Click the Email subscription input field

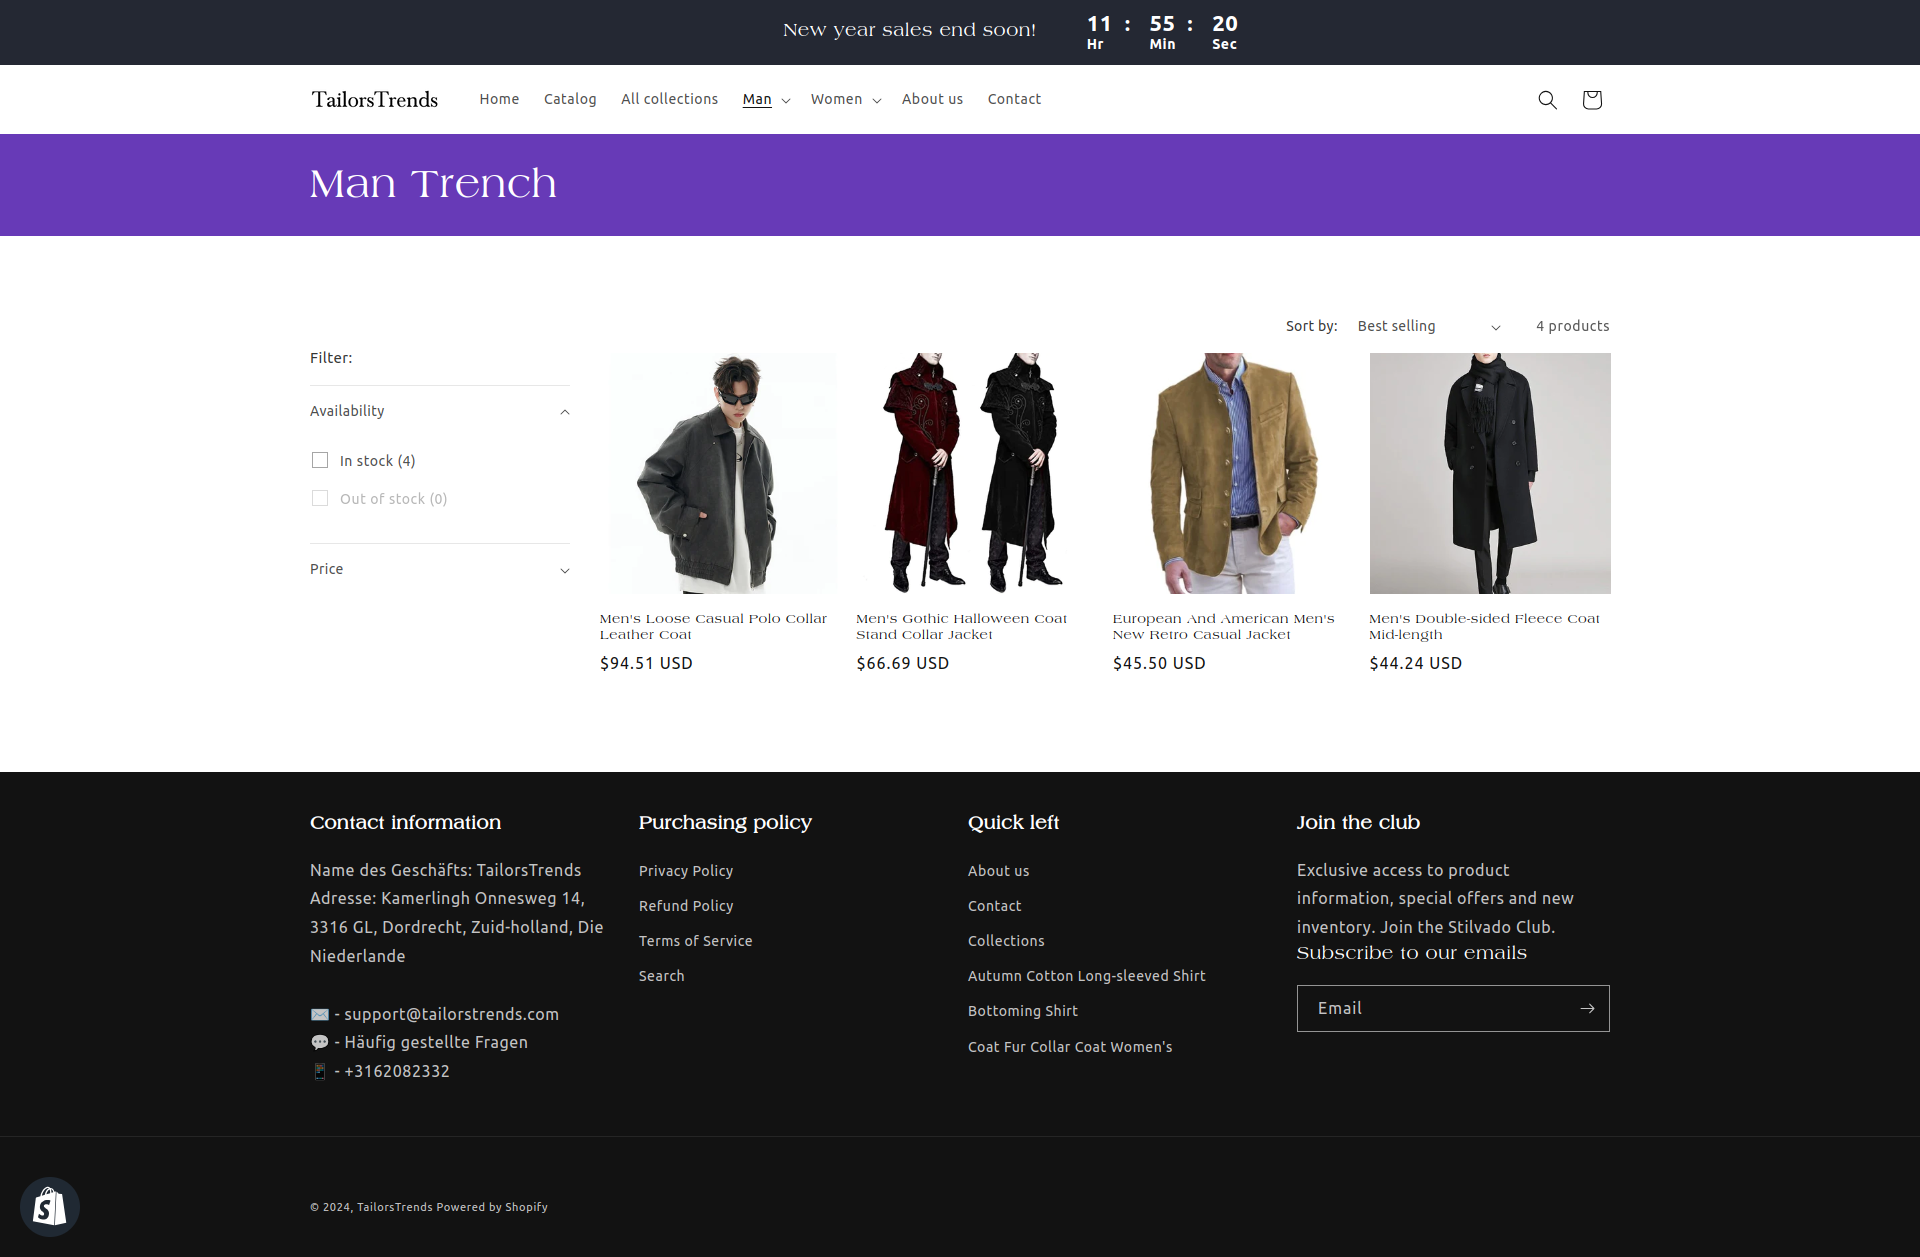point(1435,1008)
